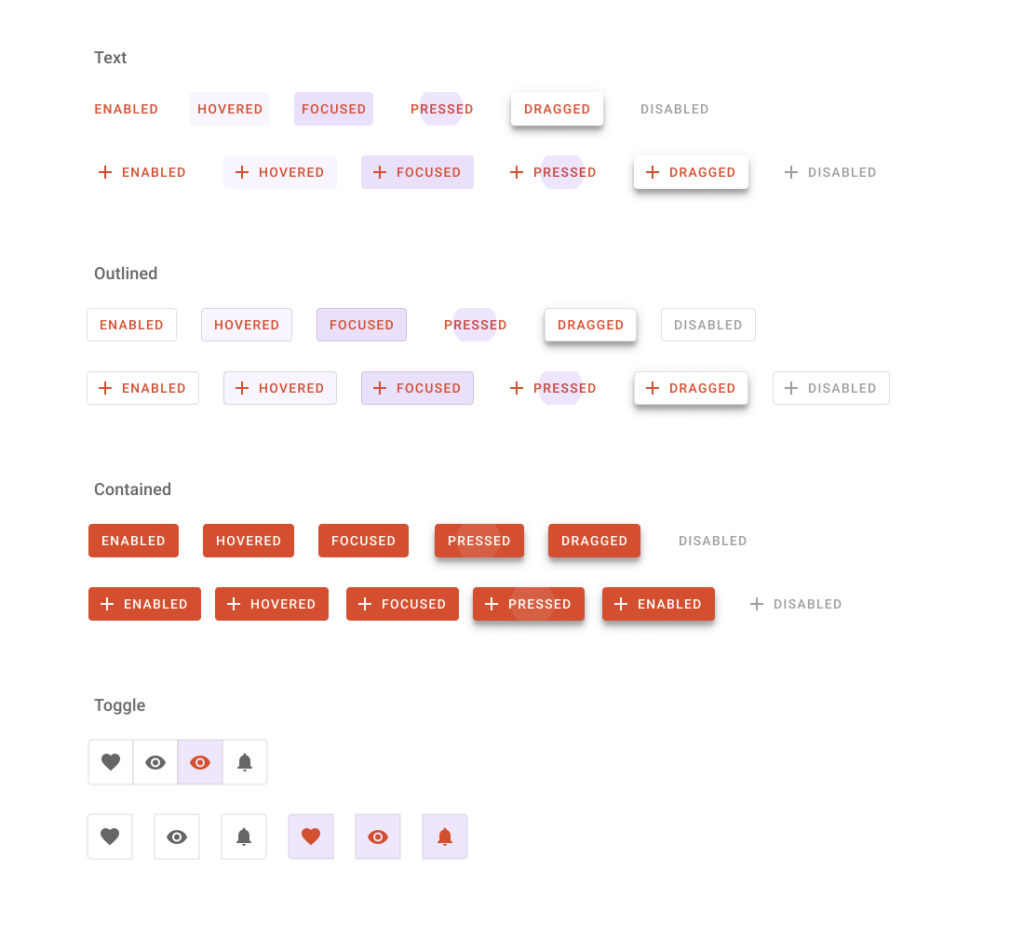The height and width of the screenshot is (951, 1024).
Task: Click the contained FOCUSED button with plus icon
Action: (x=402, y=604)
